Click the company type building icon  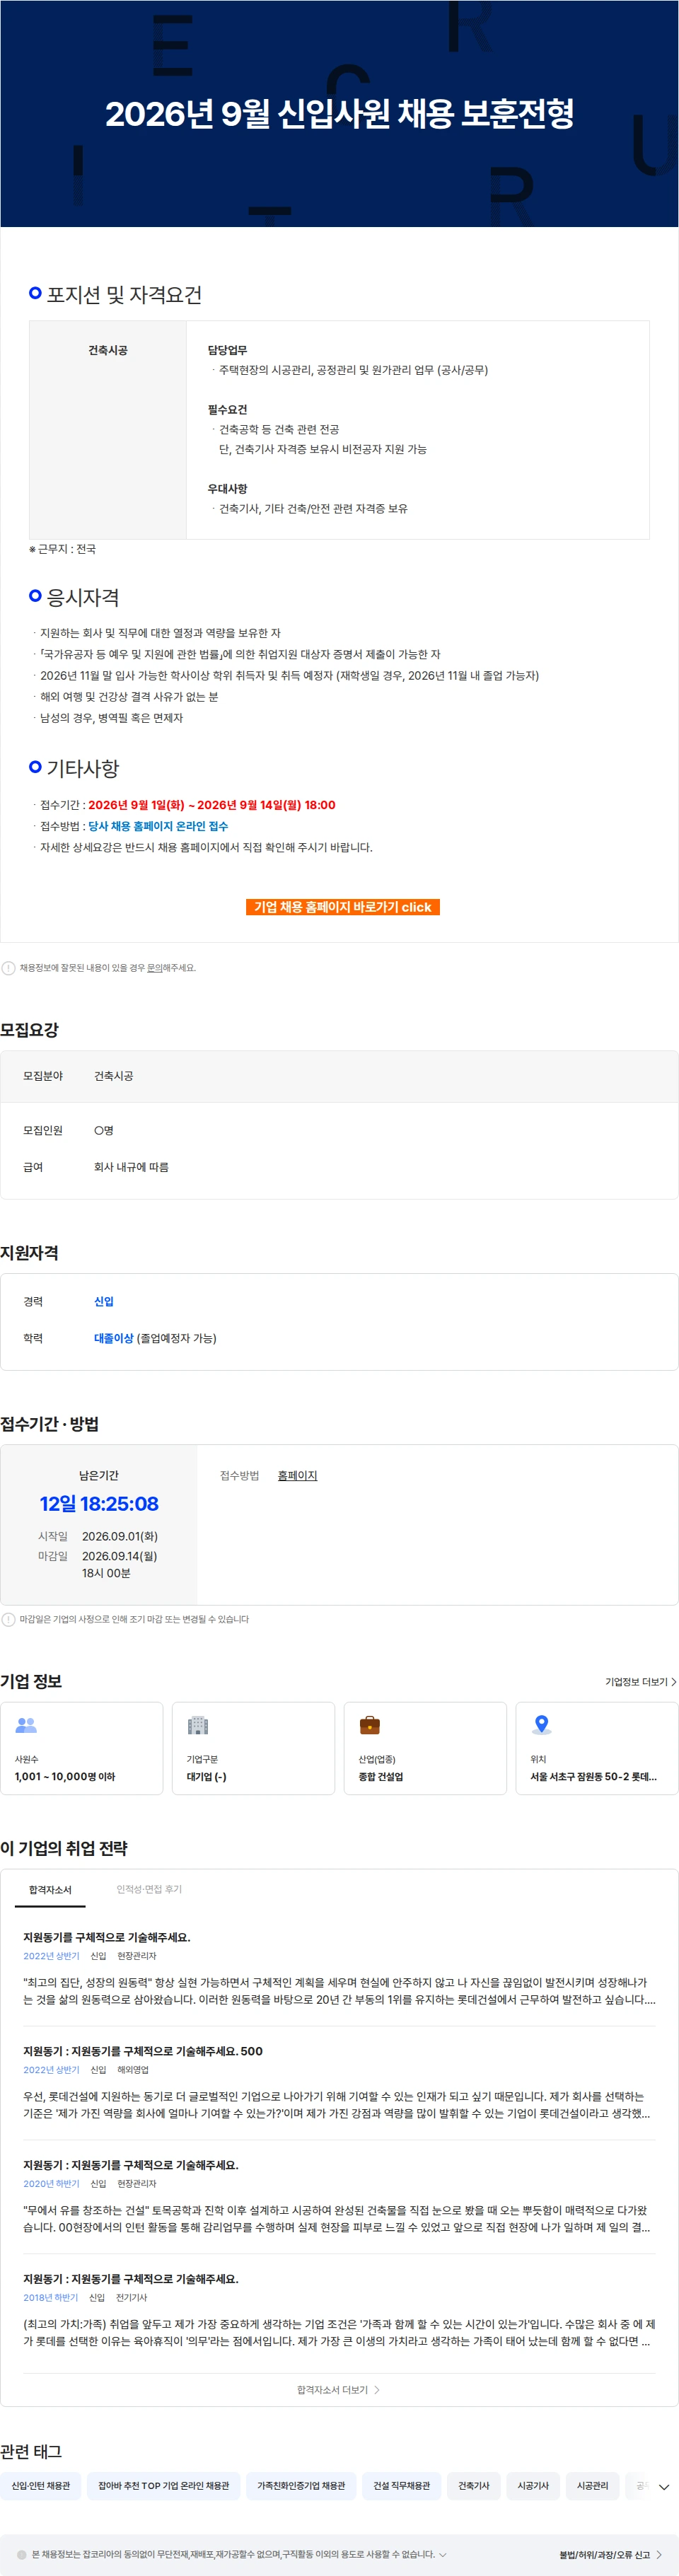(198, 1724)
